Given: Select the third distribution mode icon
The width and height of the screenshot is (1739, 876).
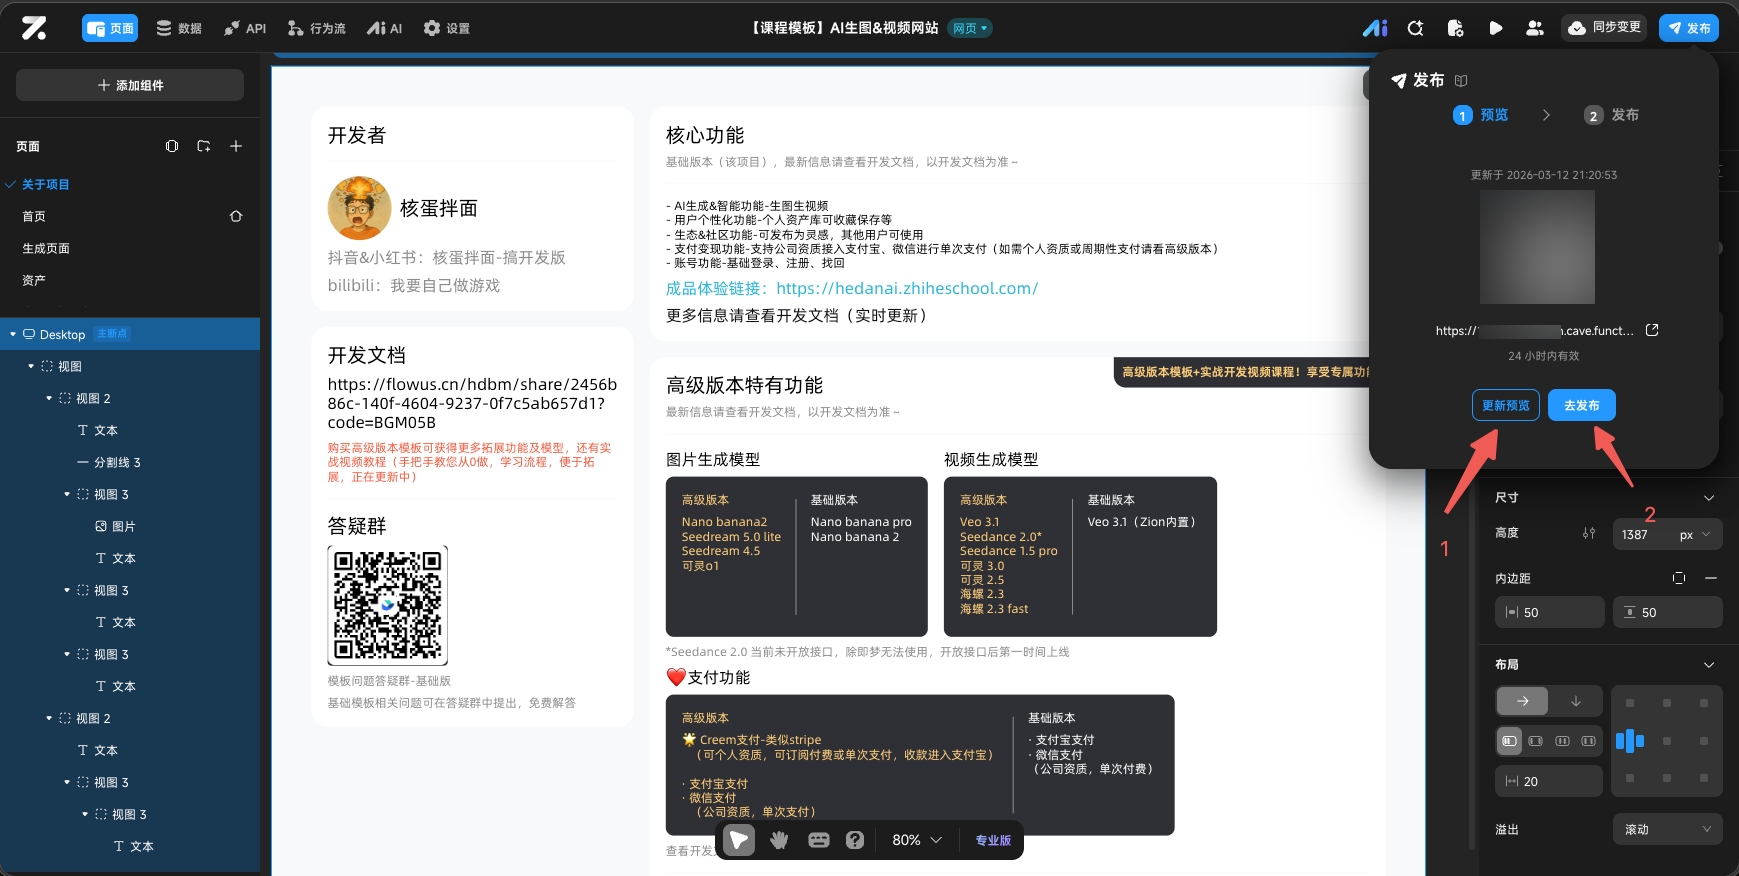Looking at the screenshot, I should click(1562, 741).
